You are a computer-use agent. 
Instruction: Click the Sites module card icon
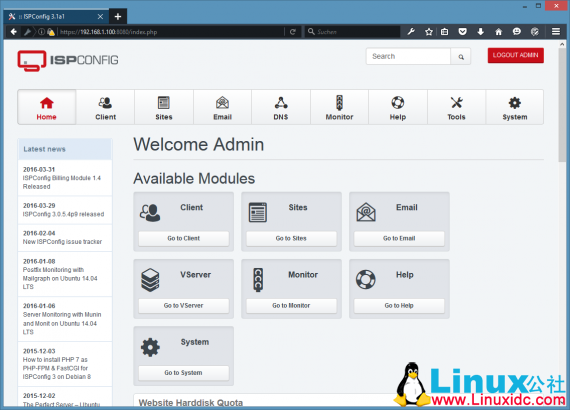[258, 212]
